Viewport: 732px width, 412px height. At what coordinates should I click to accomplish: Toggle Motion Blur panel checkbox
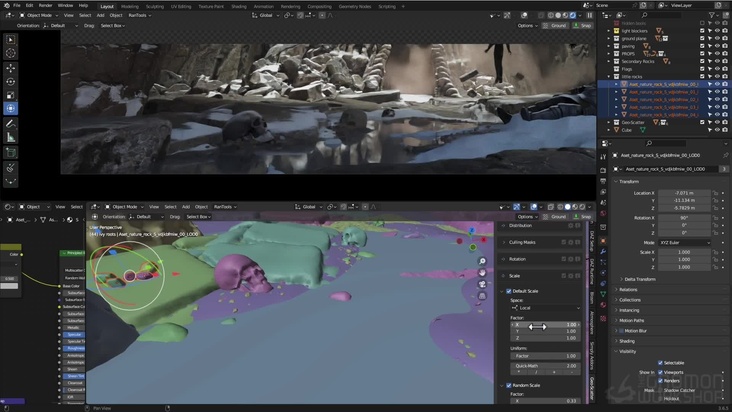(x=621, y=331)
